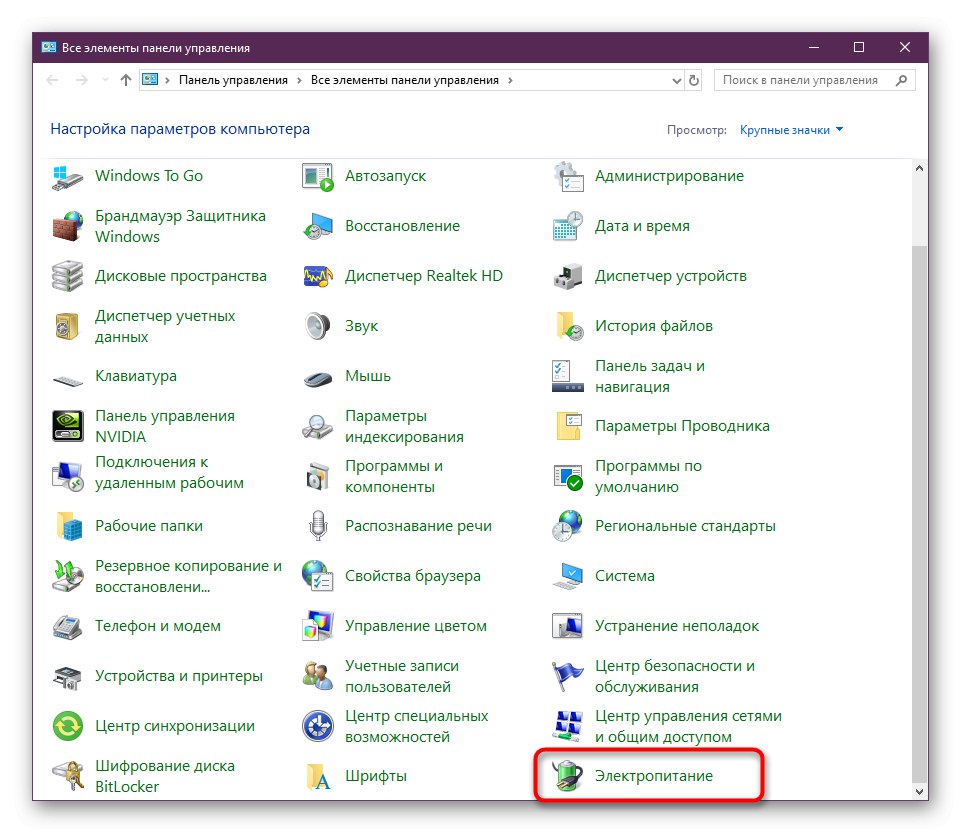Screen dimensions: 961x833
Task: Launch the Панель управления NVIDIA icon
Action: (67, 426)
